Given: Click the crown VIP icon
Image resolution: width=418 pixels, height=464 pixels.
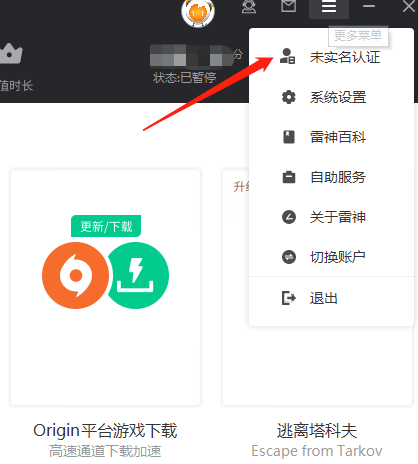Looking at the screenshot, I should pyautogui.click(x=11, y=54).
